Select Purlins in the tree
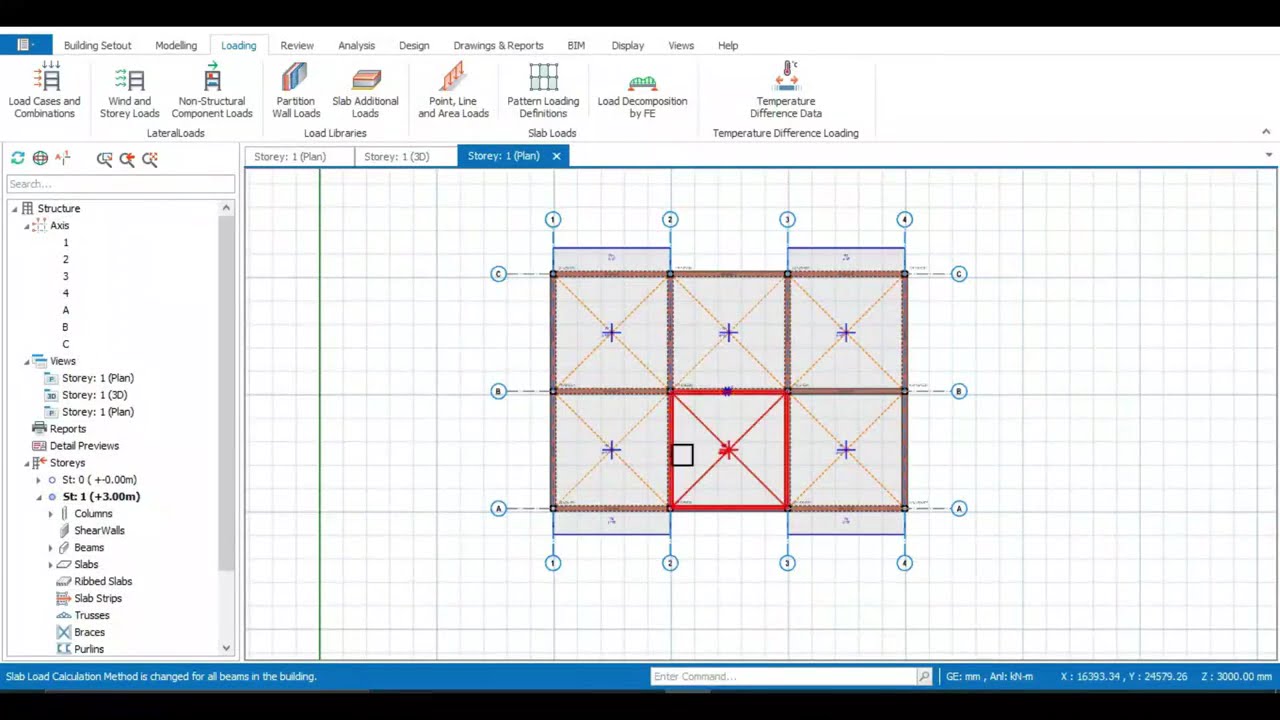The width and height of the screenshot is (1280, 720). pos(89,649)
